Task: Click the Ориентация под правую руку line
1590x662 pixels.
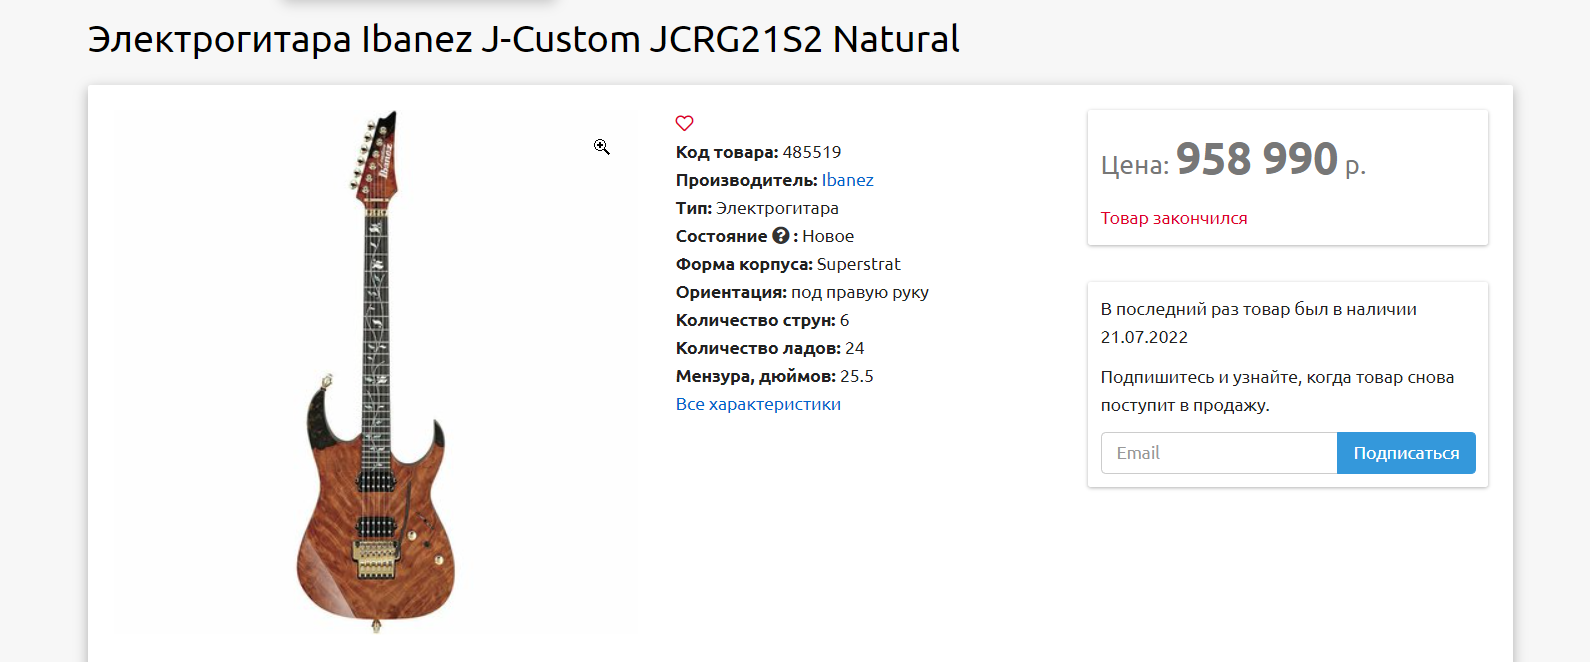Action: 802,292
